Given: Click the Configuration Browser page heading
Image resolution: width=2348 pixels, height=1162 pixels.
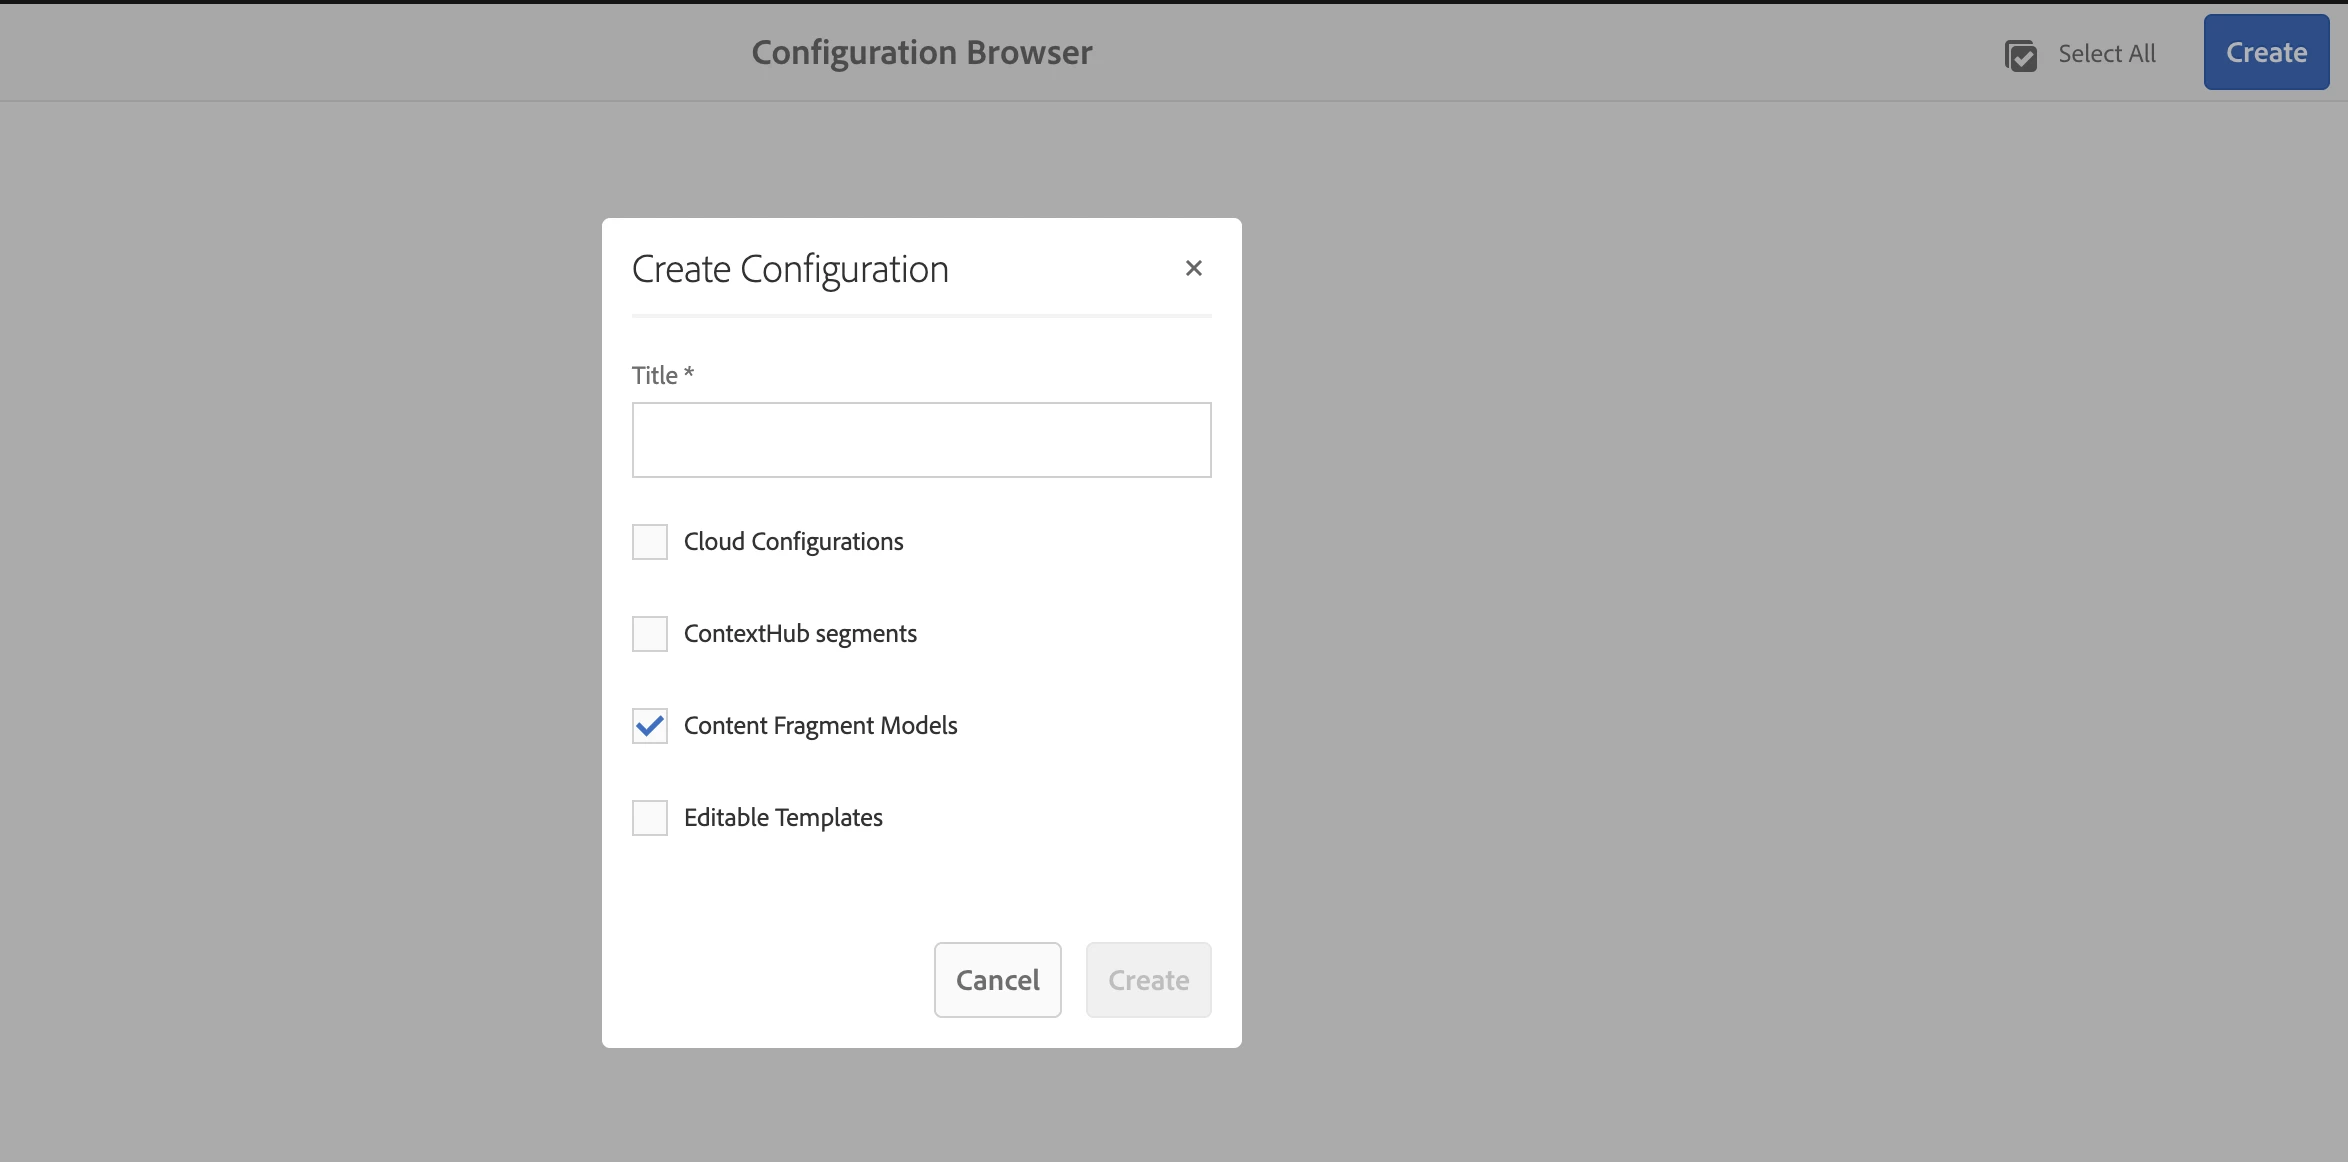Looking at the screenshot, I should click(921, 52).
